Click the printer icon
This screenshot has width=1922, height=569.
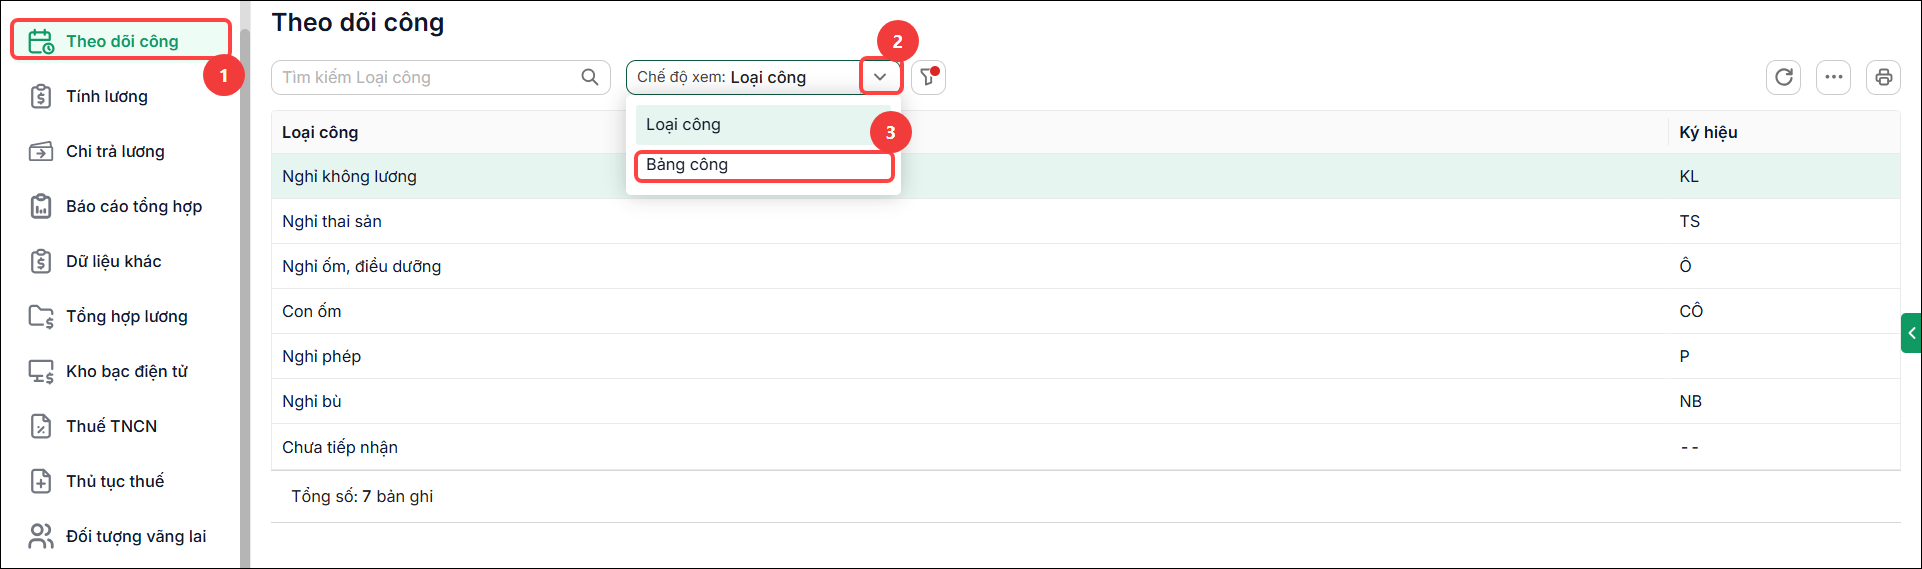pos(1883,77)
